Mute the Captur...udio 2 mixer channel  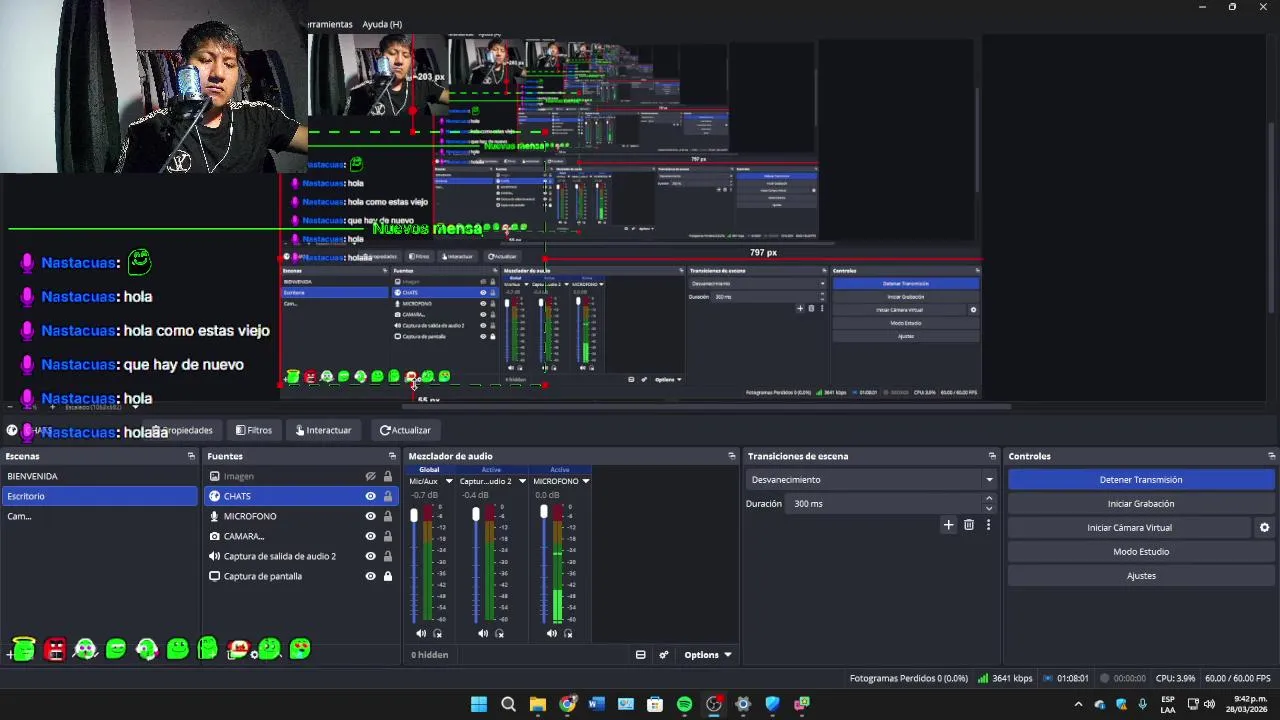[x=483, y=633]
